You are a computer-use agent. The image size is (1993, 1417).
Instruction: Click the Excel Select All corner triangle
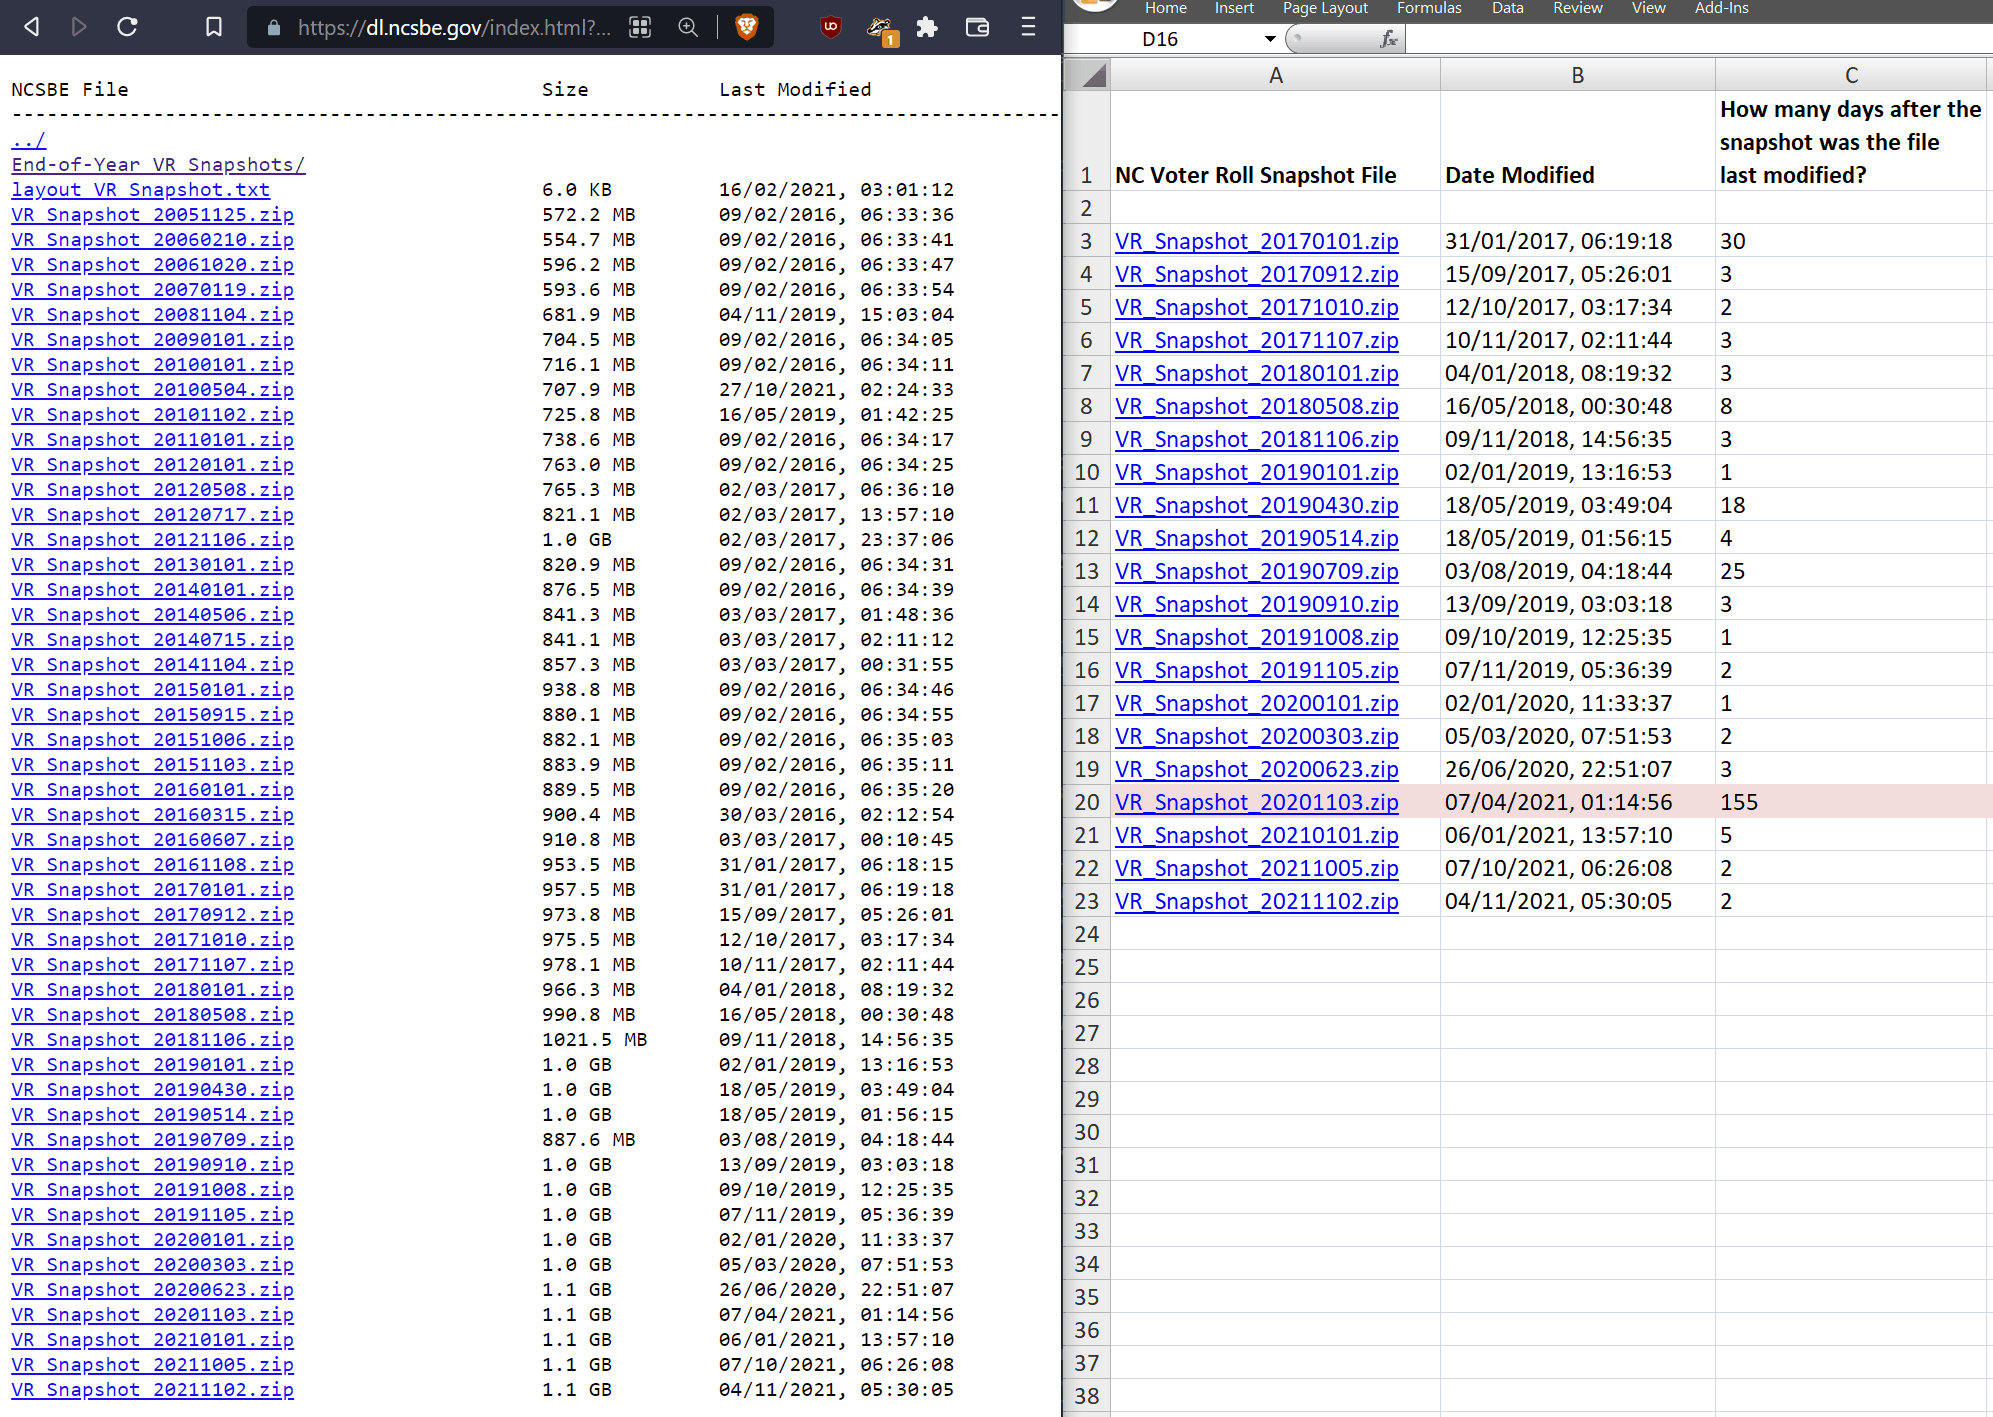1089,75
